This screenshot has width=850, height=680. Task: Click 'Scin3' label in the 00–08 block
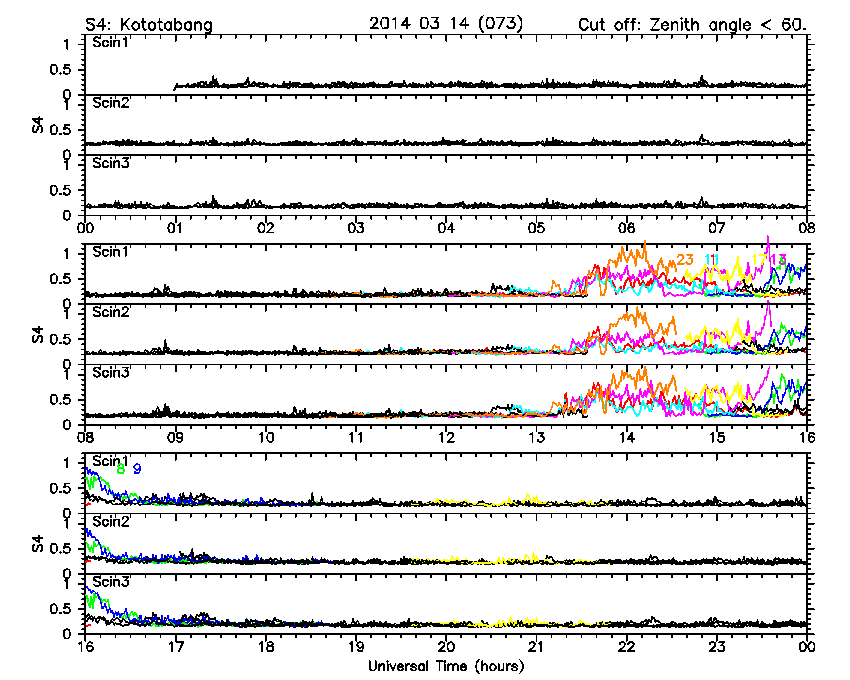111,163
